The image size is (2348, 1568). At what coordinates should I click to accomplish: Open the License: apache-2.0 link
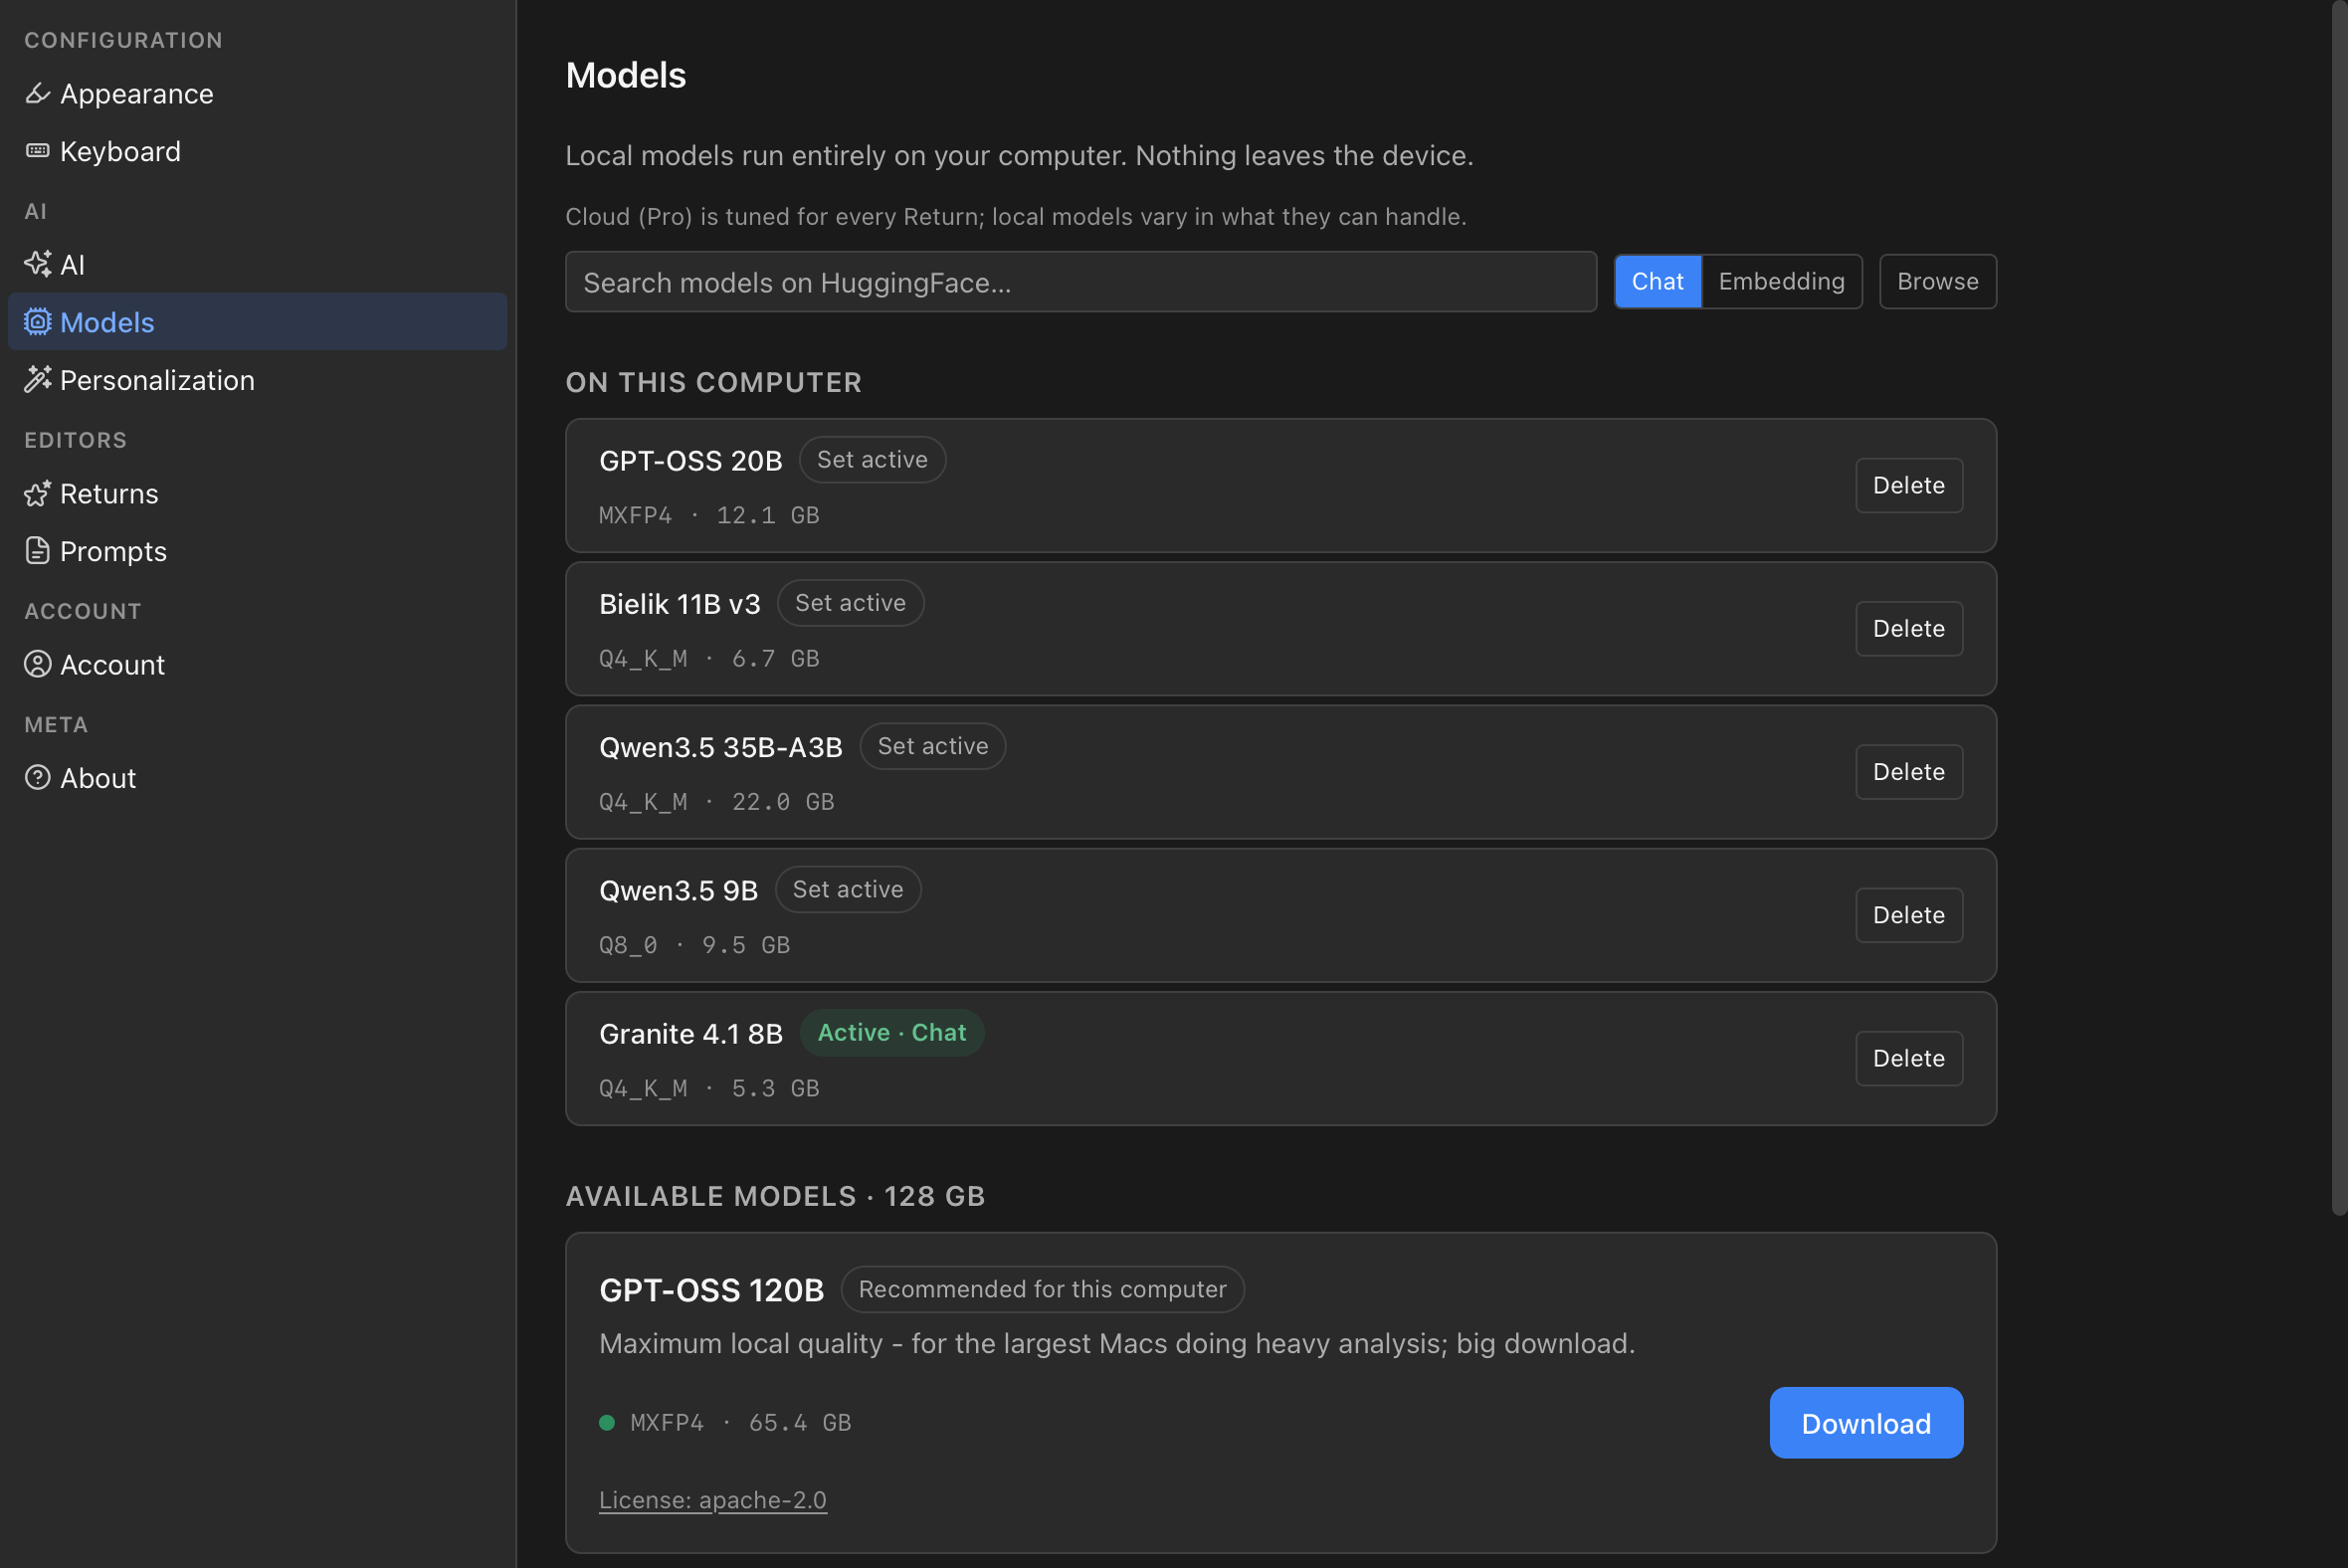pyautogui.click(x=713, y=1500)
